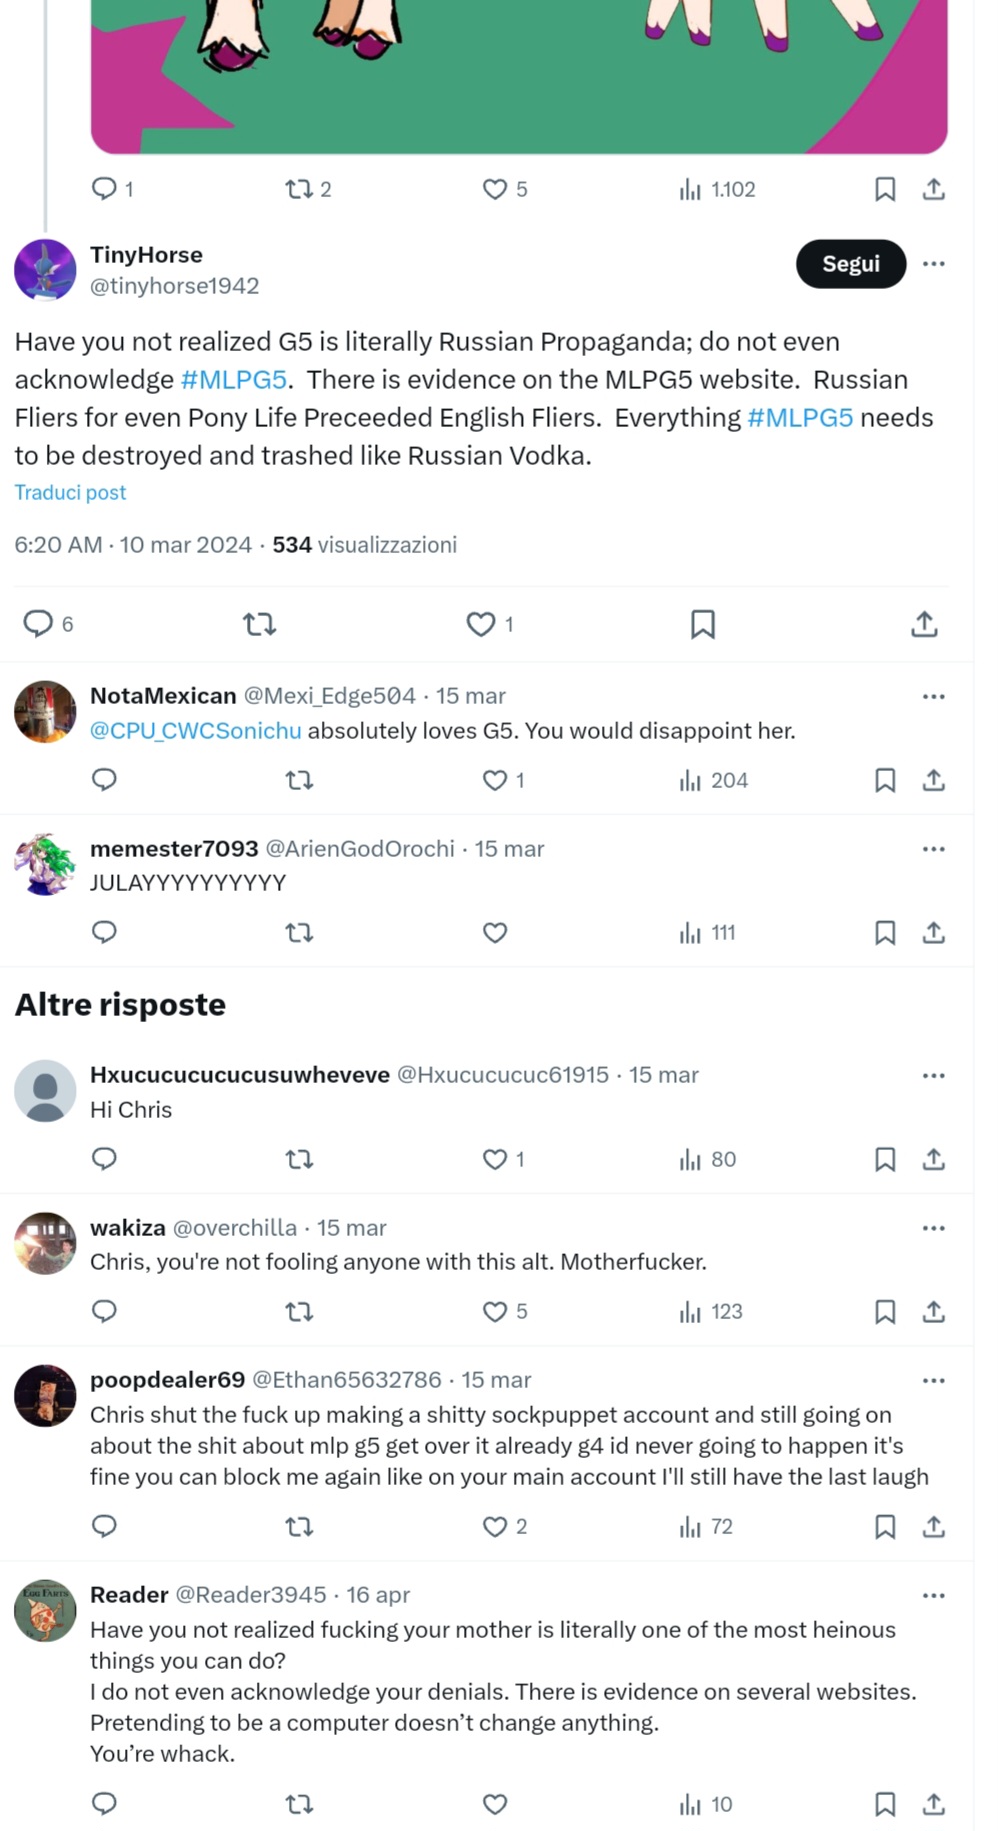Follow TinyHorse with Segui button

tap(851, 264)
